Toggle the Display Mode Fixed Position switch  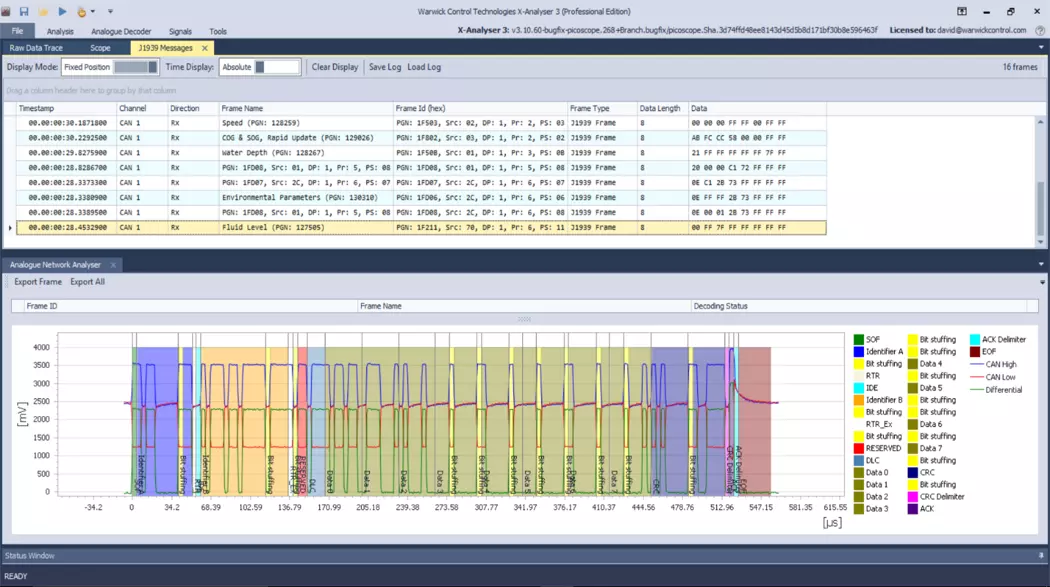(x=135, y=67)
